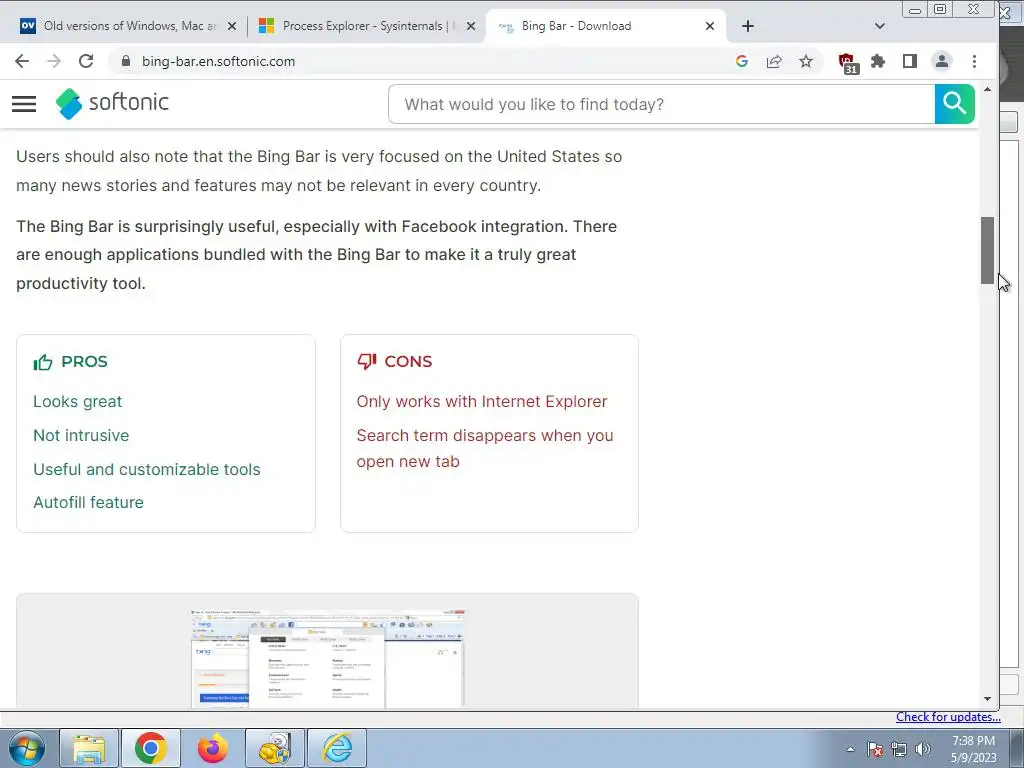The height and width of the screenshot is (768, 1024).
Task: Click the 'Looks great' pro text
Action: pyautogui.click(x=78, y=402)
